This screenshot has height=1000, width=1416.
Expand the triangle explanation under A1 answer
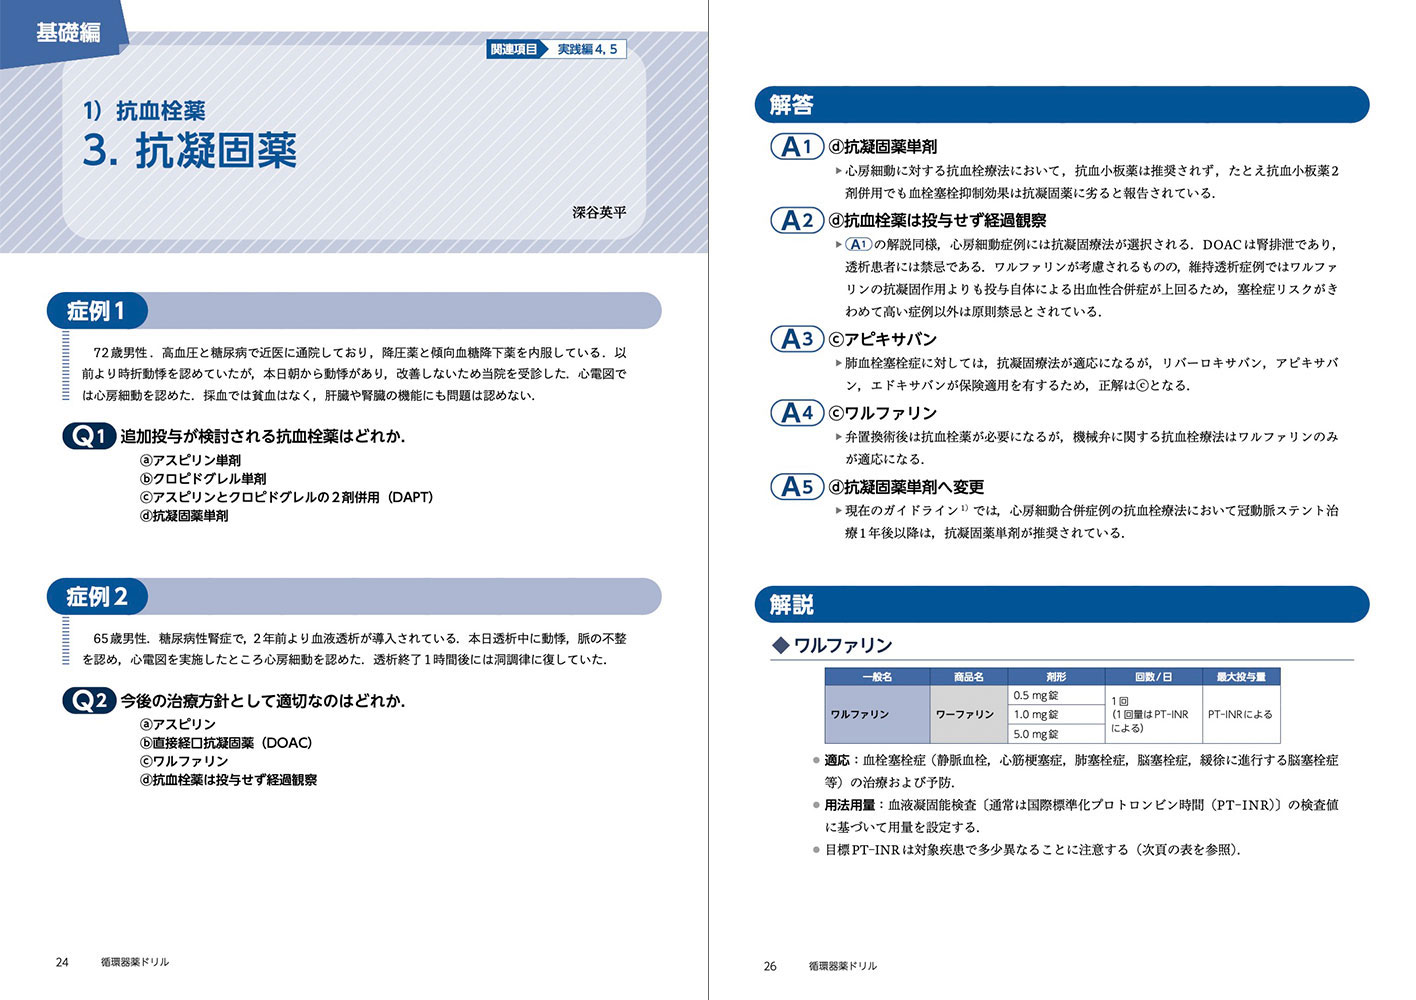[x=839, y=171]
